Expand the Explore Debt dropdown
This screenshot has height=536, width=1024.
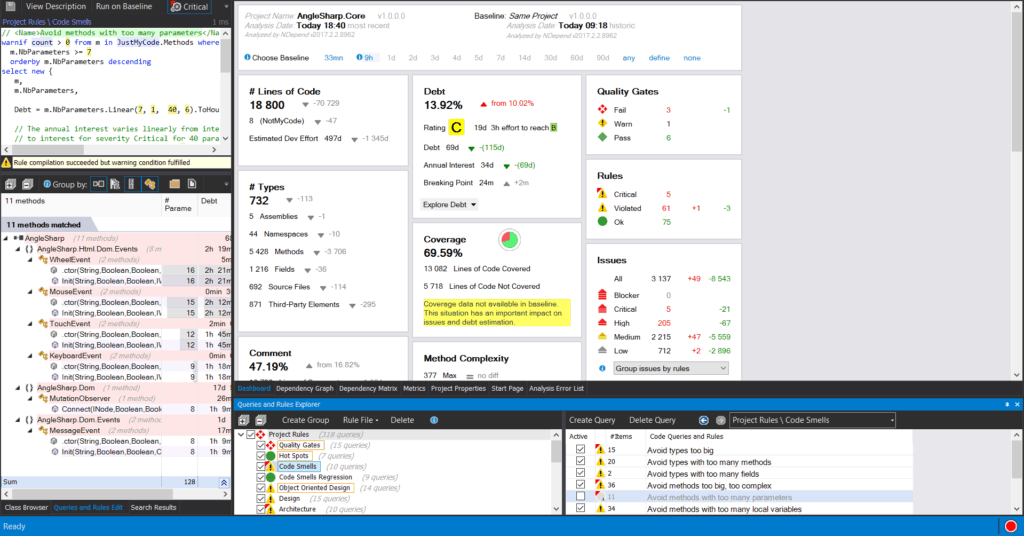point(450,204)
